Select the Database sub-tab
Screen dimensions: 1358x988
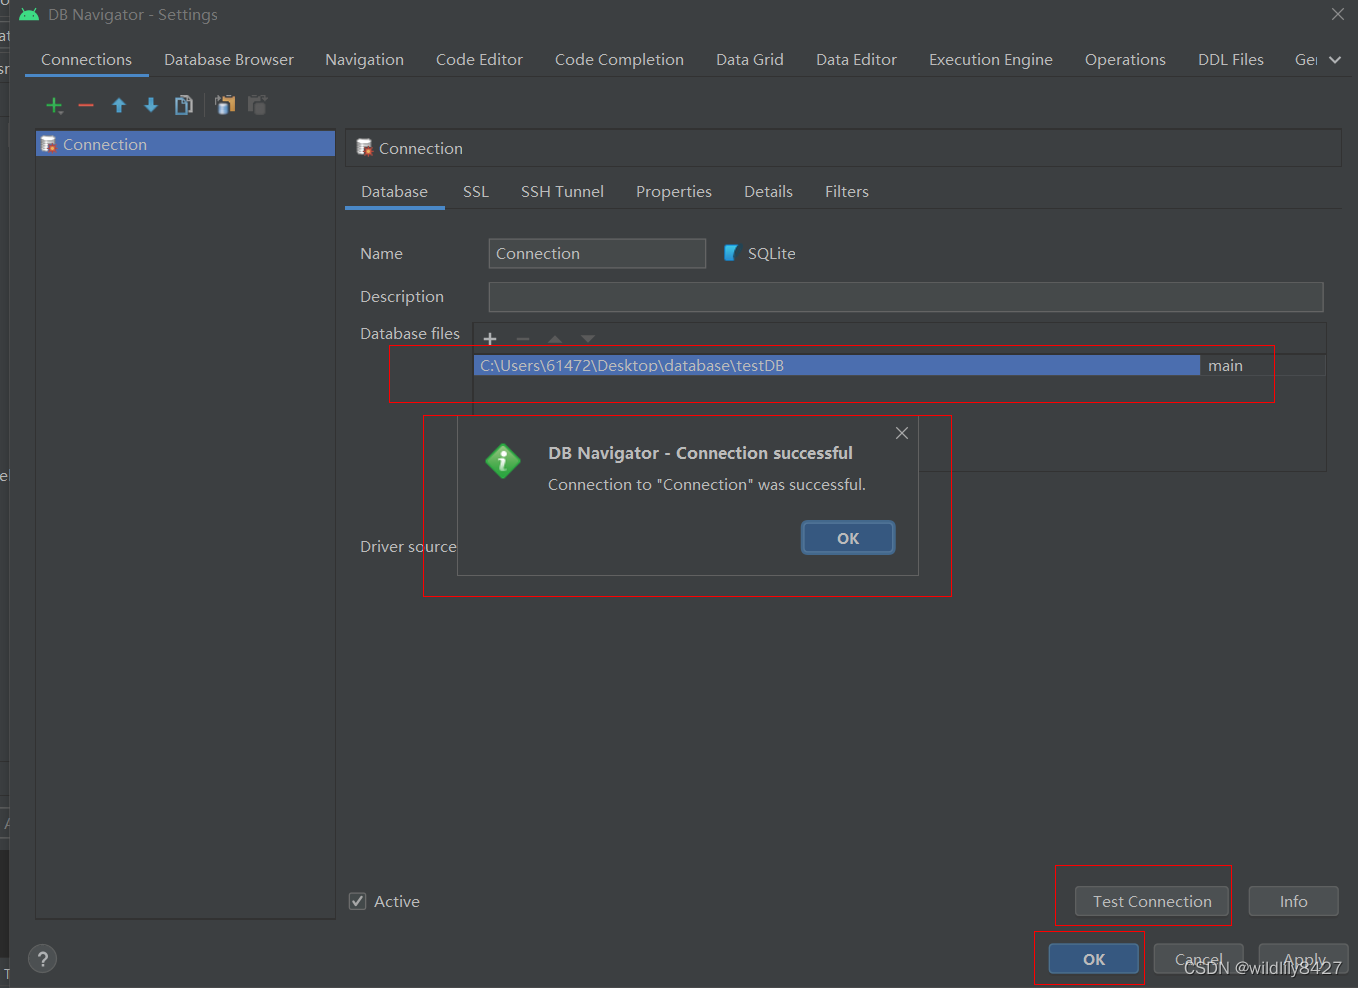click(x=394, y=192)
